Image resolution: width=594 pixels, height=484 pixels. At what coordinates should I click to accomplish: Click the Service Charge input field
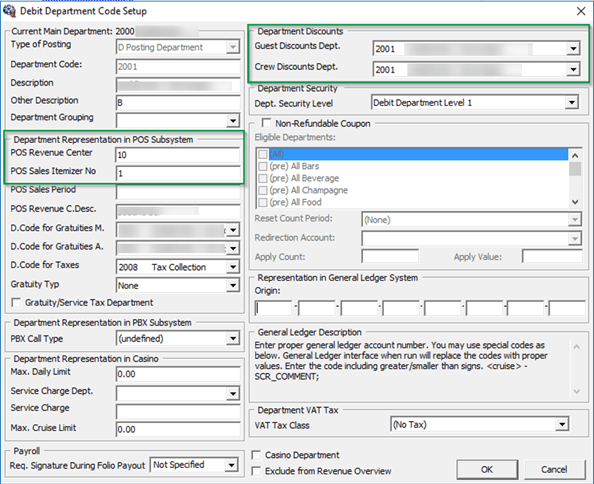click(x=178, y=412)
